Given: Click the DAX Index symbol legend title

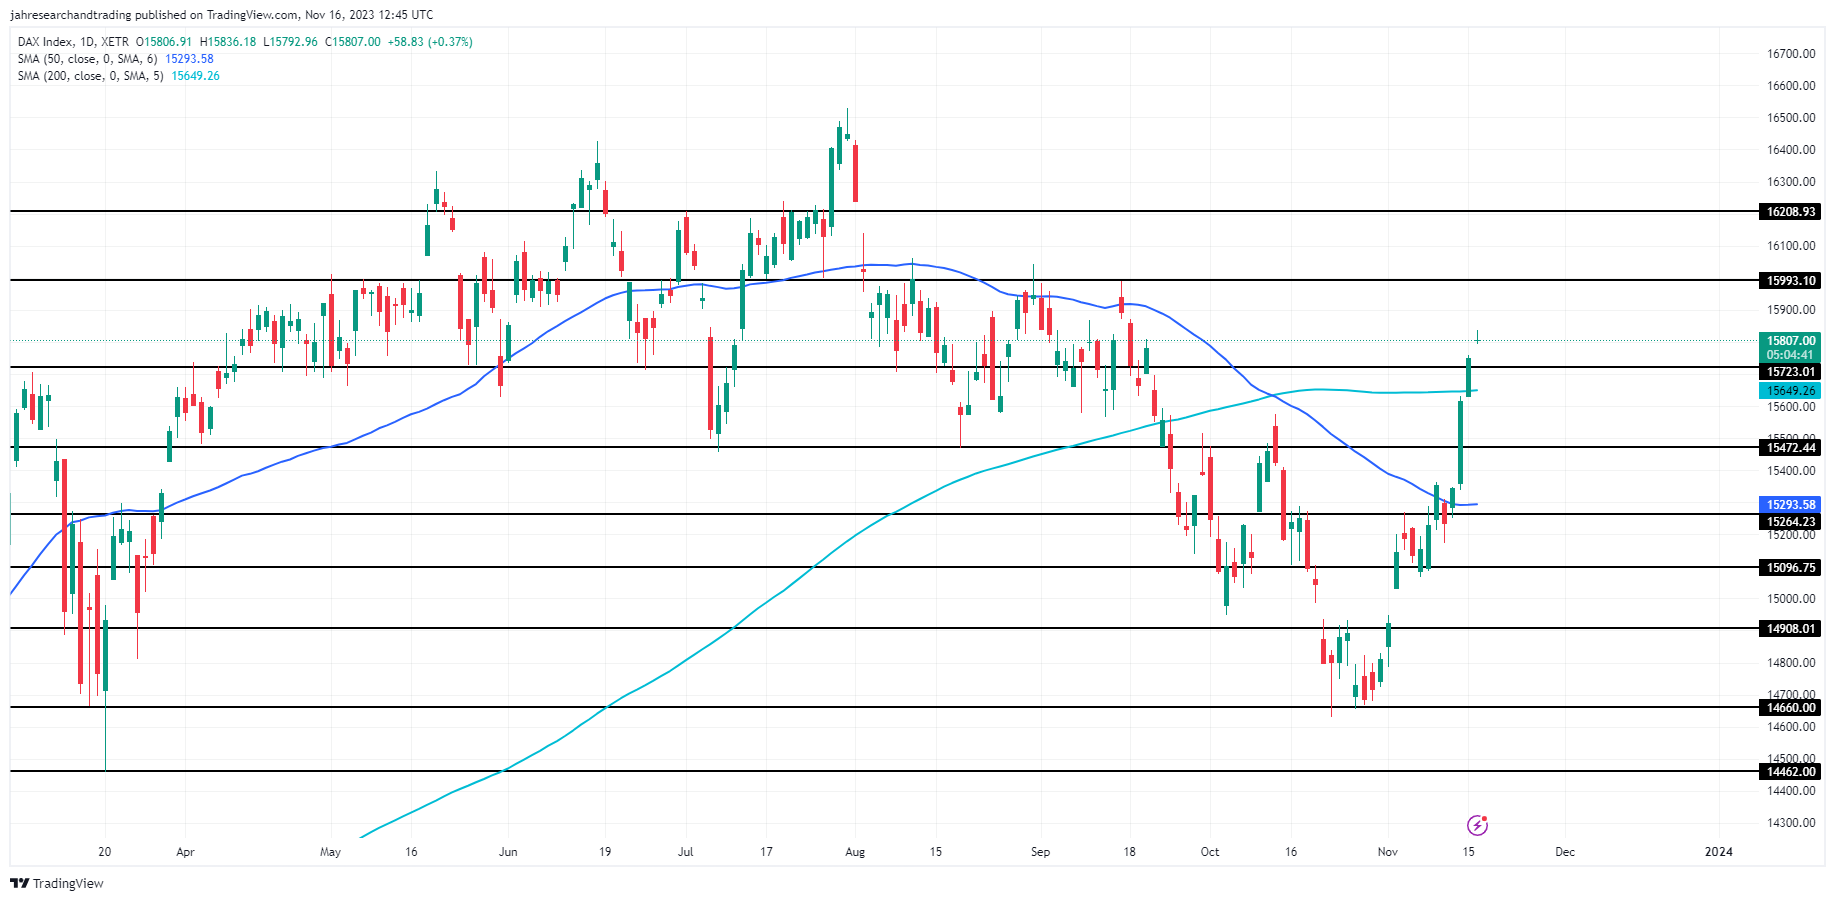Looking at the screenshot, I should tap(45, 42).
